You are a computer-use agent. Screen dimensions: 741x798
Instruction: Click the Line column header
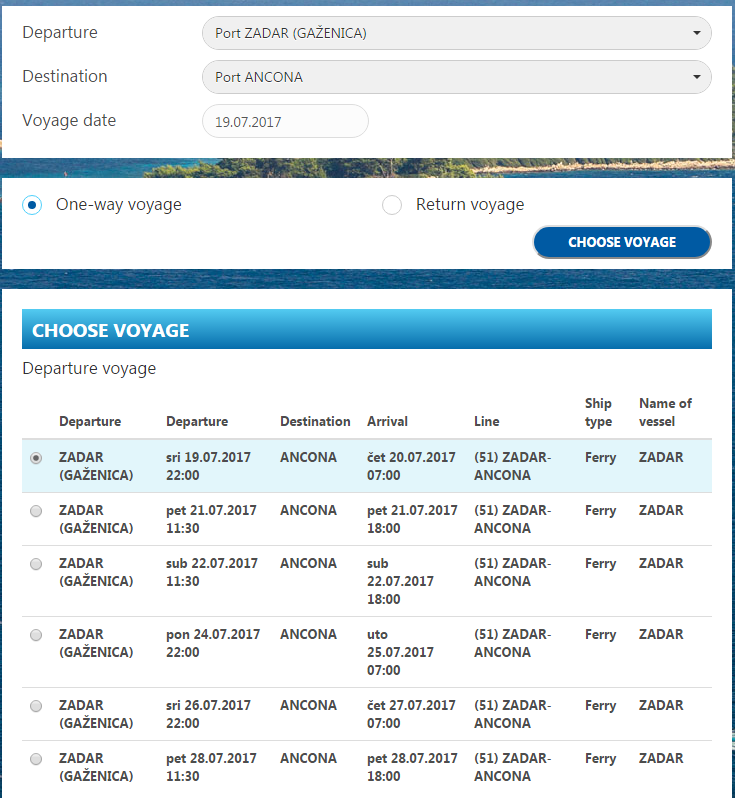(x=486, y=421)
